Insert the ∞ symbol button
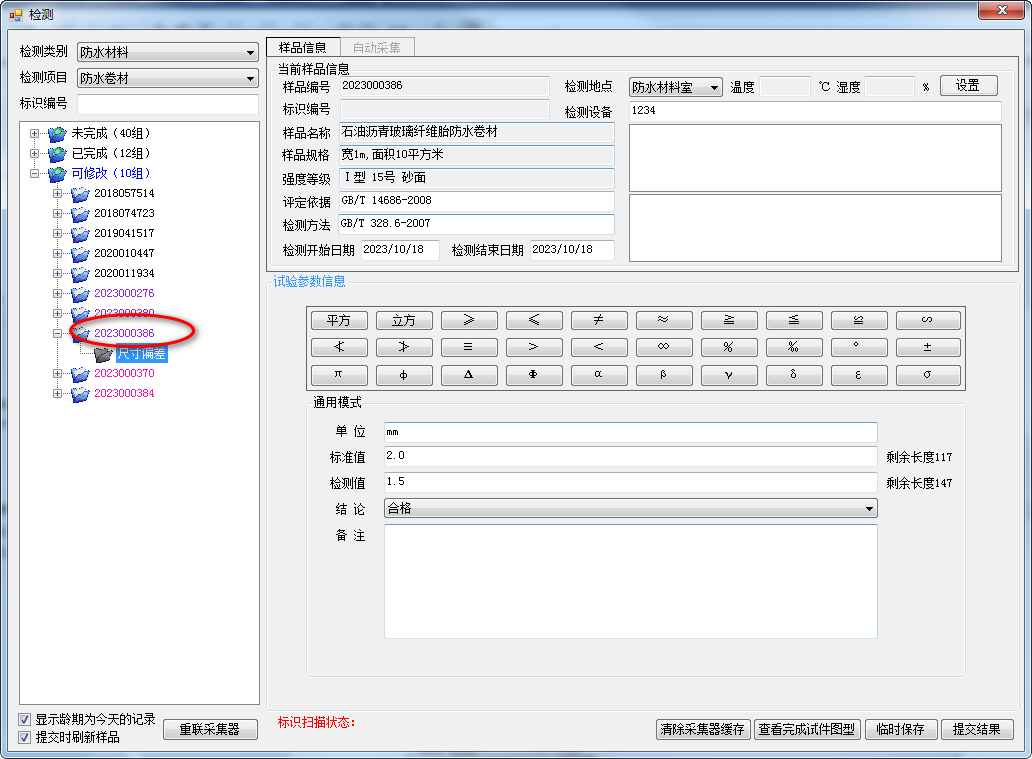 click(663, 348)
